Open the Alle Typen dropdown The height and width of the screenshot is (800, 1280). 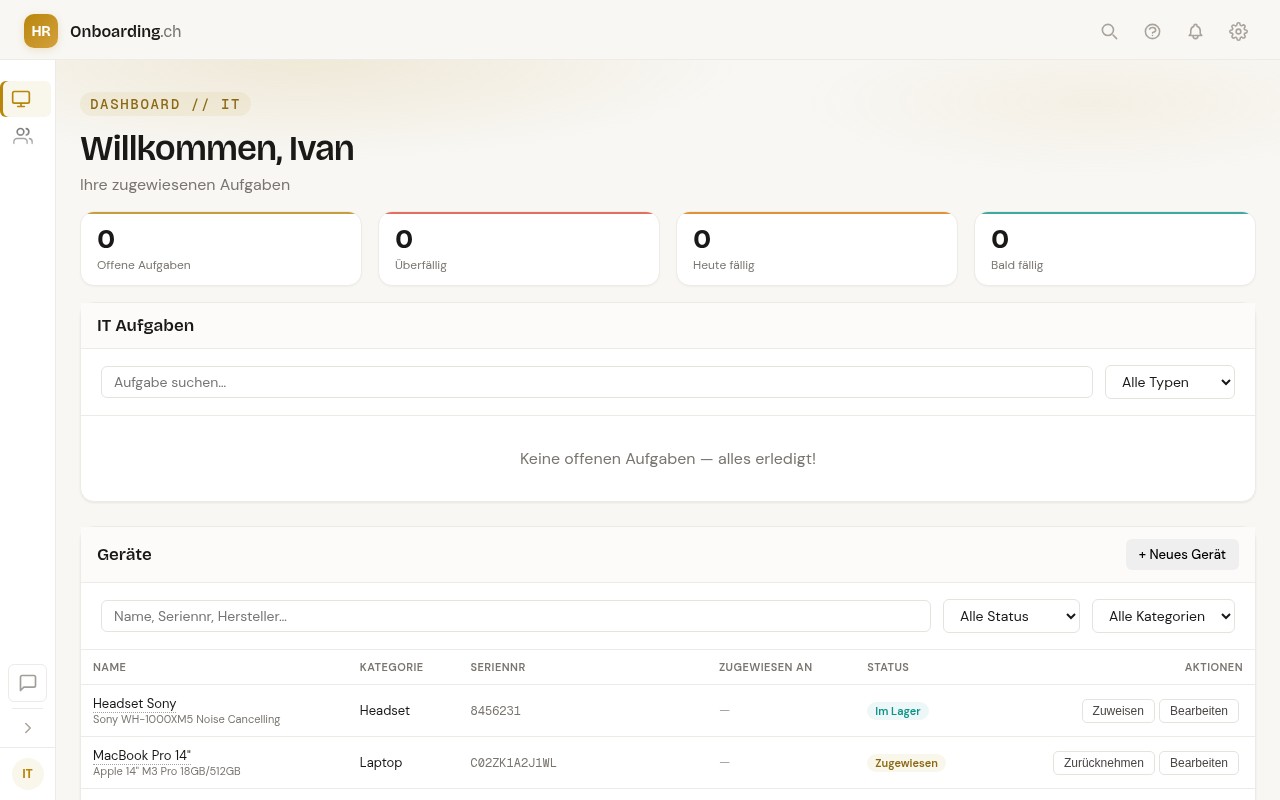(x=1170, y=382)
